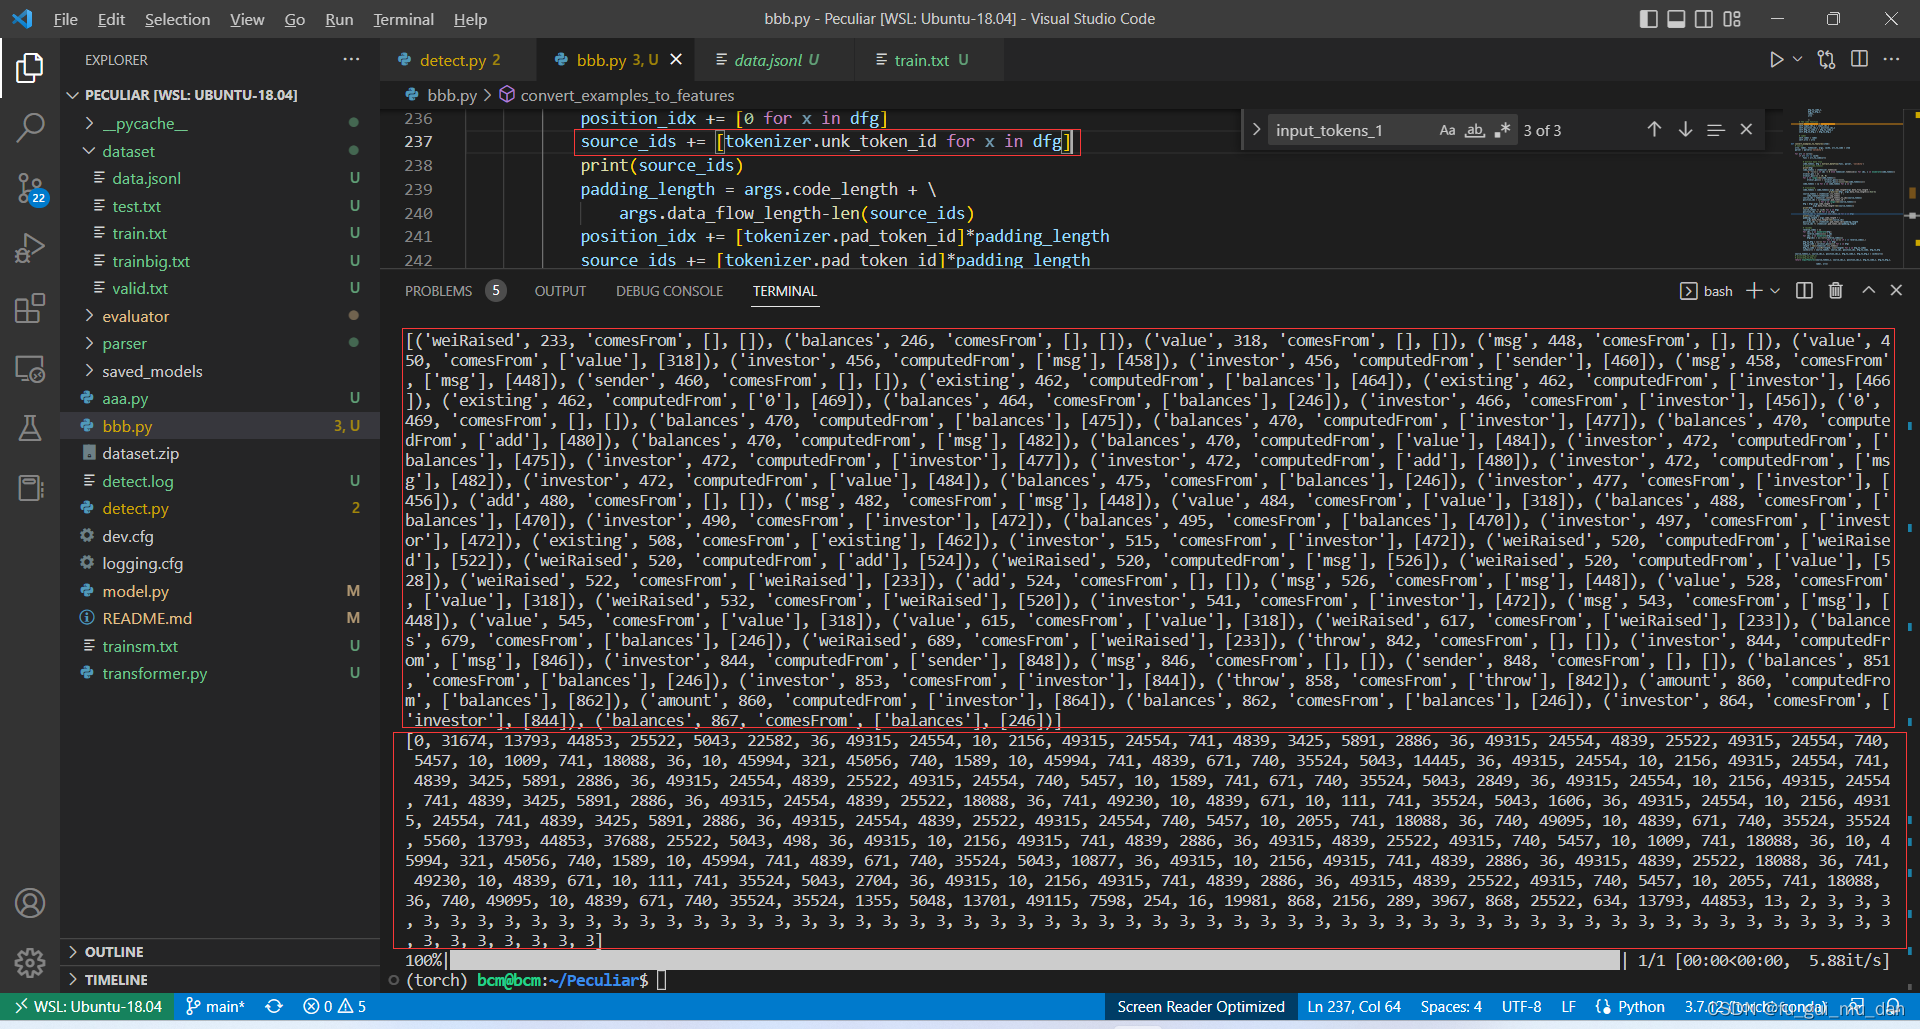The image size is (1920, 1029).
Task: Open the Testing flask view
Action: [30, 428]
